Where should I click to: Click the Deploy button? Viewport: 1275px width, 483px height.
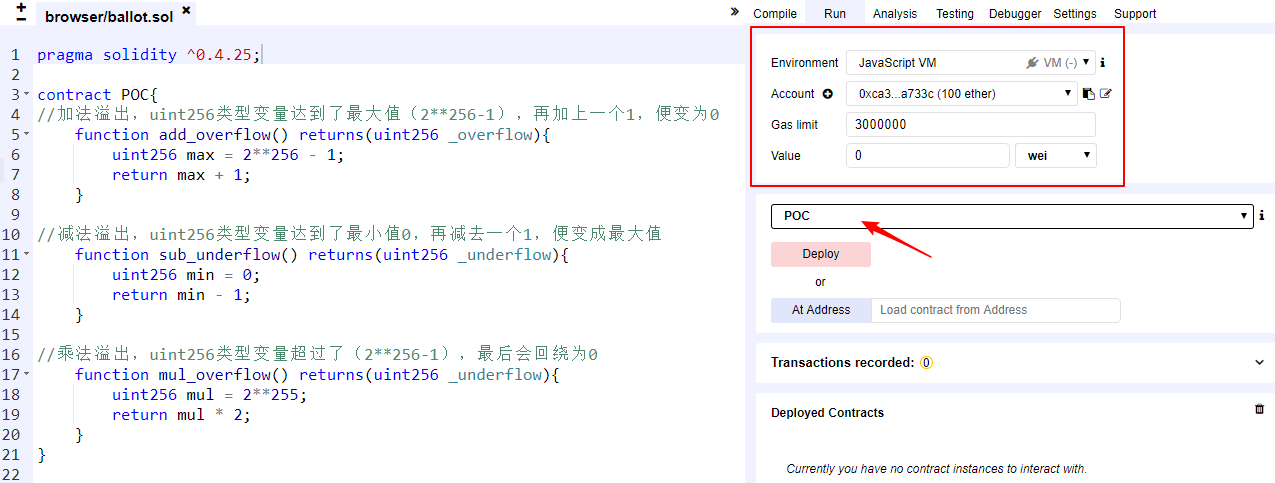821,254
